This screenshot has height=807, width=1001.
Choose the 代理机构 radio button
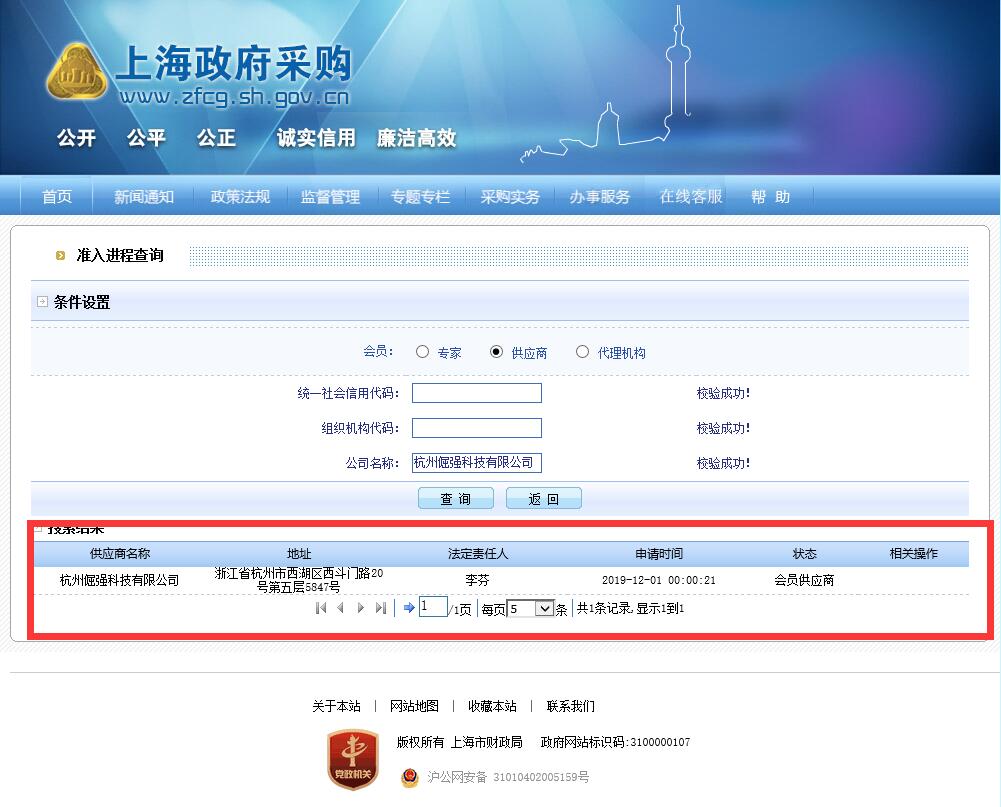pos(582,352)
